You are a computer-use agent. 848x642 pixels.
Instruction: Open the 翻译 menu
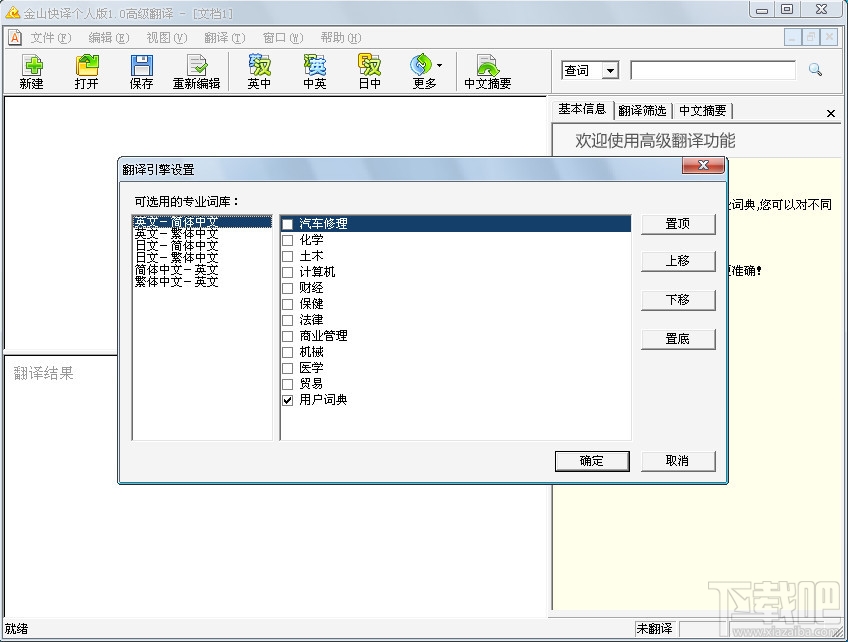tap(224, 38)
